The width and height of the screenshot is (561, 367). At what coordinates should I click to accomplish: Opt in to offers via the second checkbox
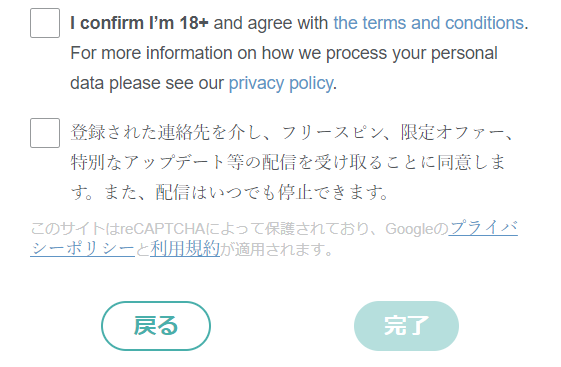click(45, 133)
